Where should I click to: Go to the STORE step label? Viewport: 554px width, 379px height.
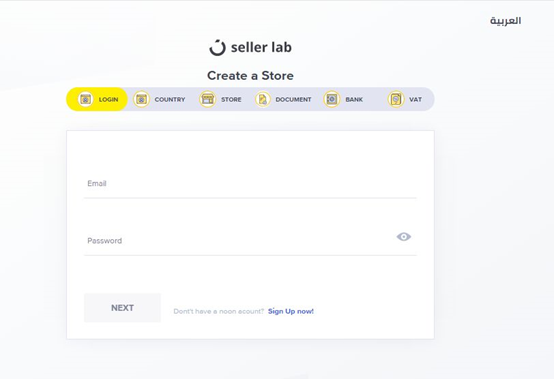click(x=231, y=100)
